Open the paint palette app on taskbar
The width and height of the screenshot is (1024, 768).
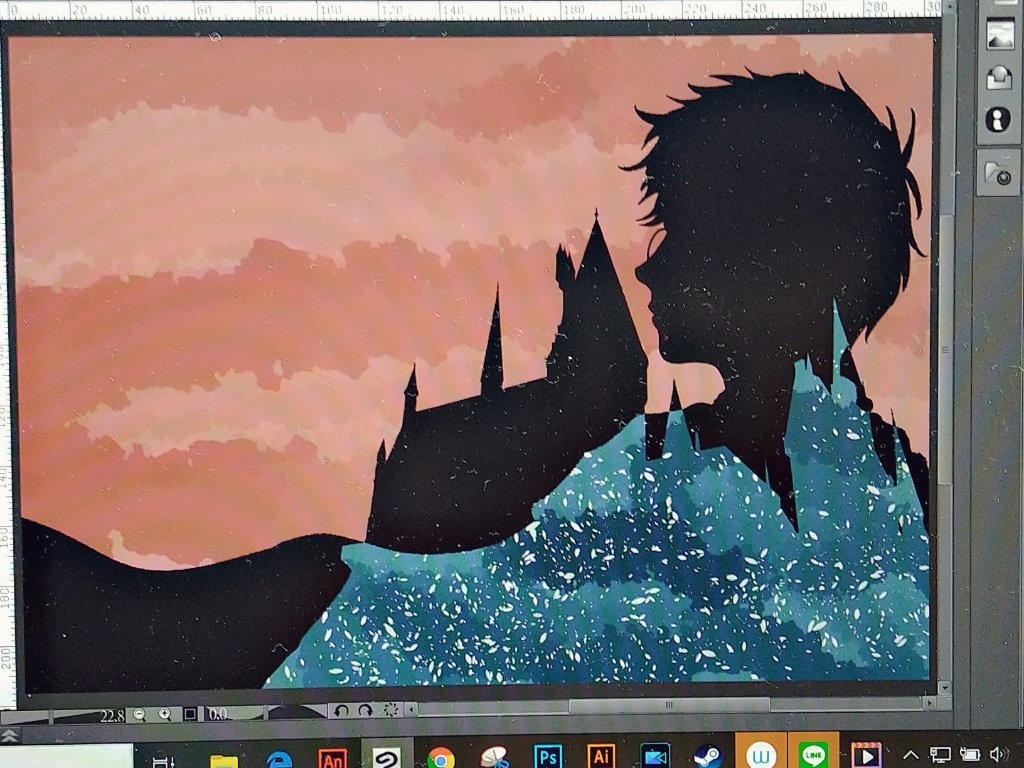click(x=494, y=757)
